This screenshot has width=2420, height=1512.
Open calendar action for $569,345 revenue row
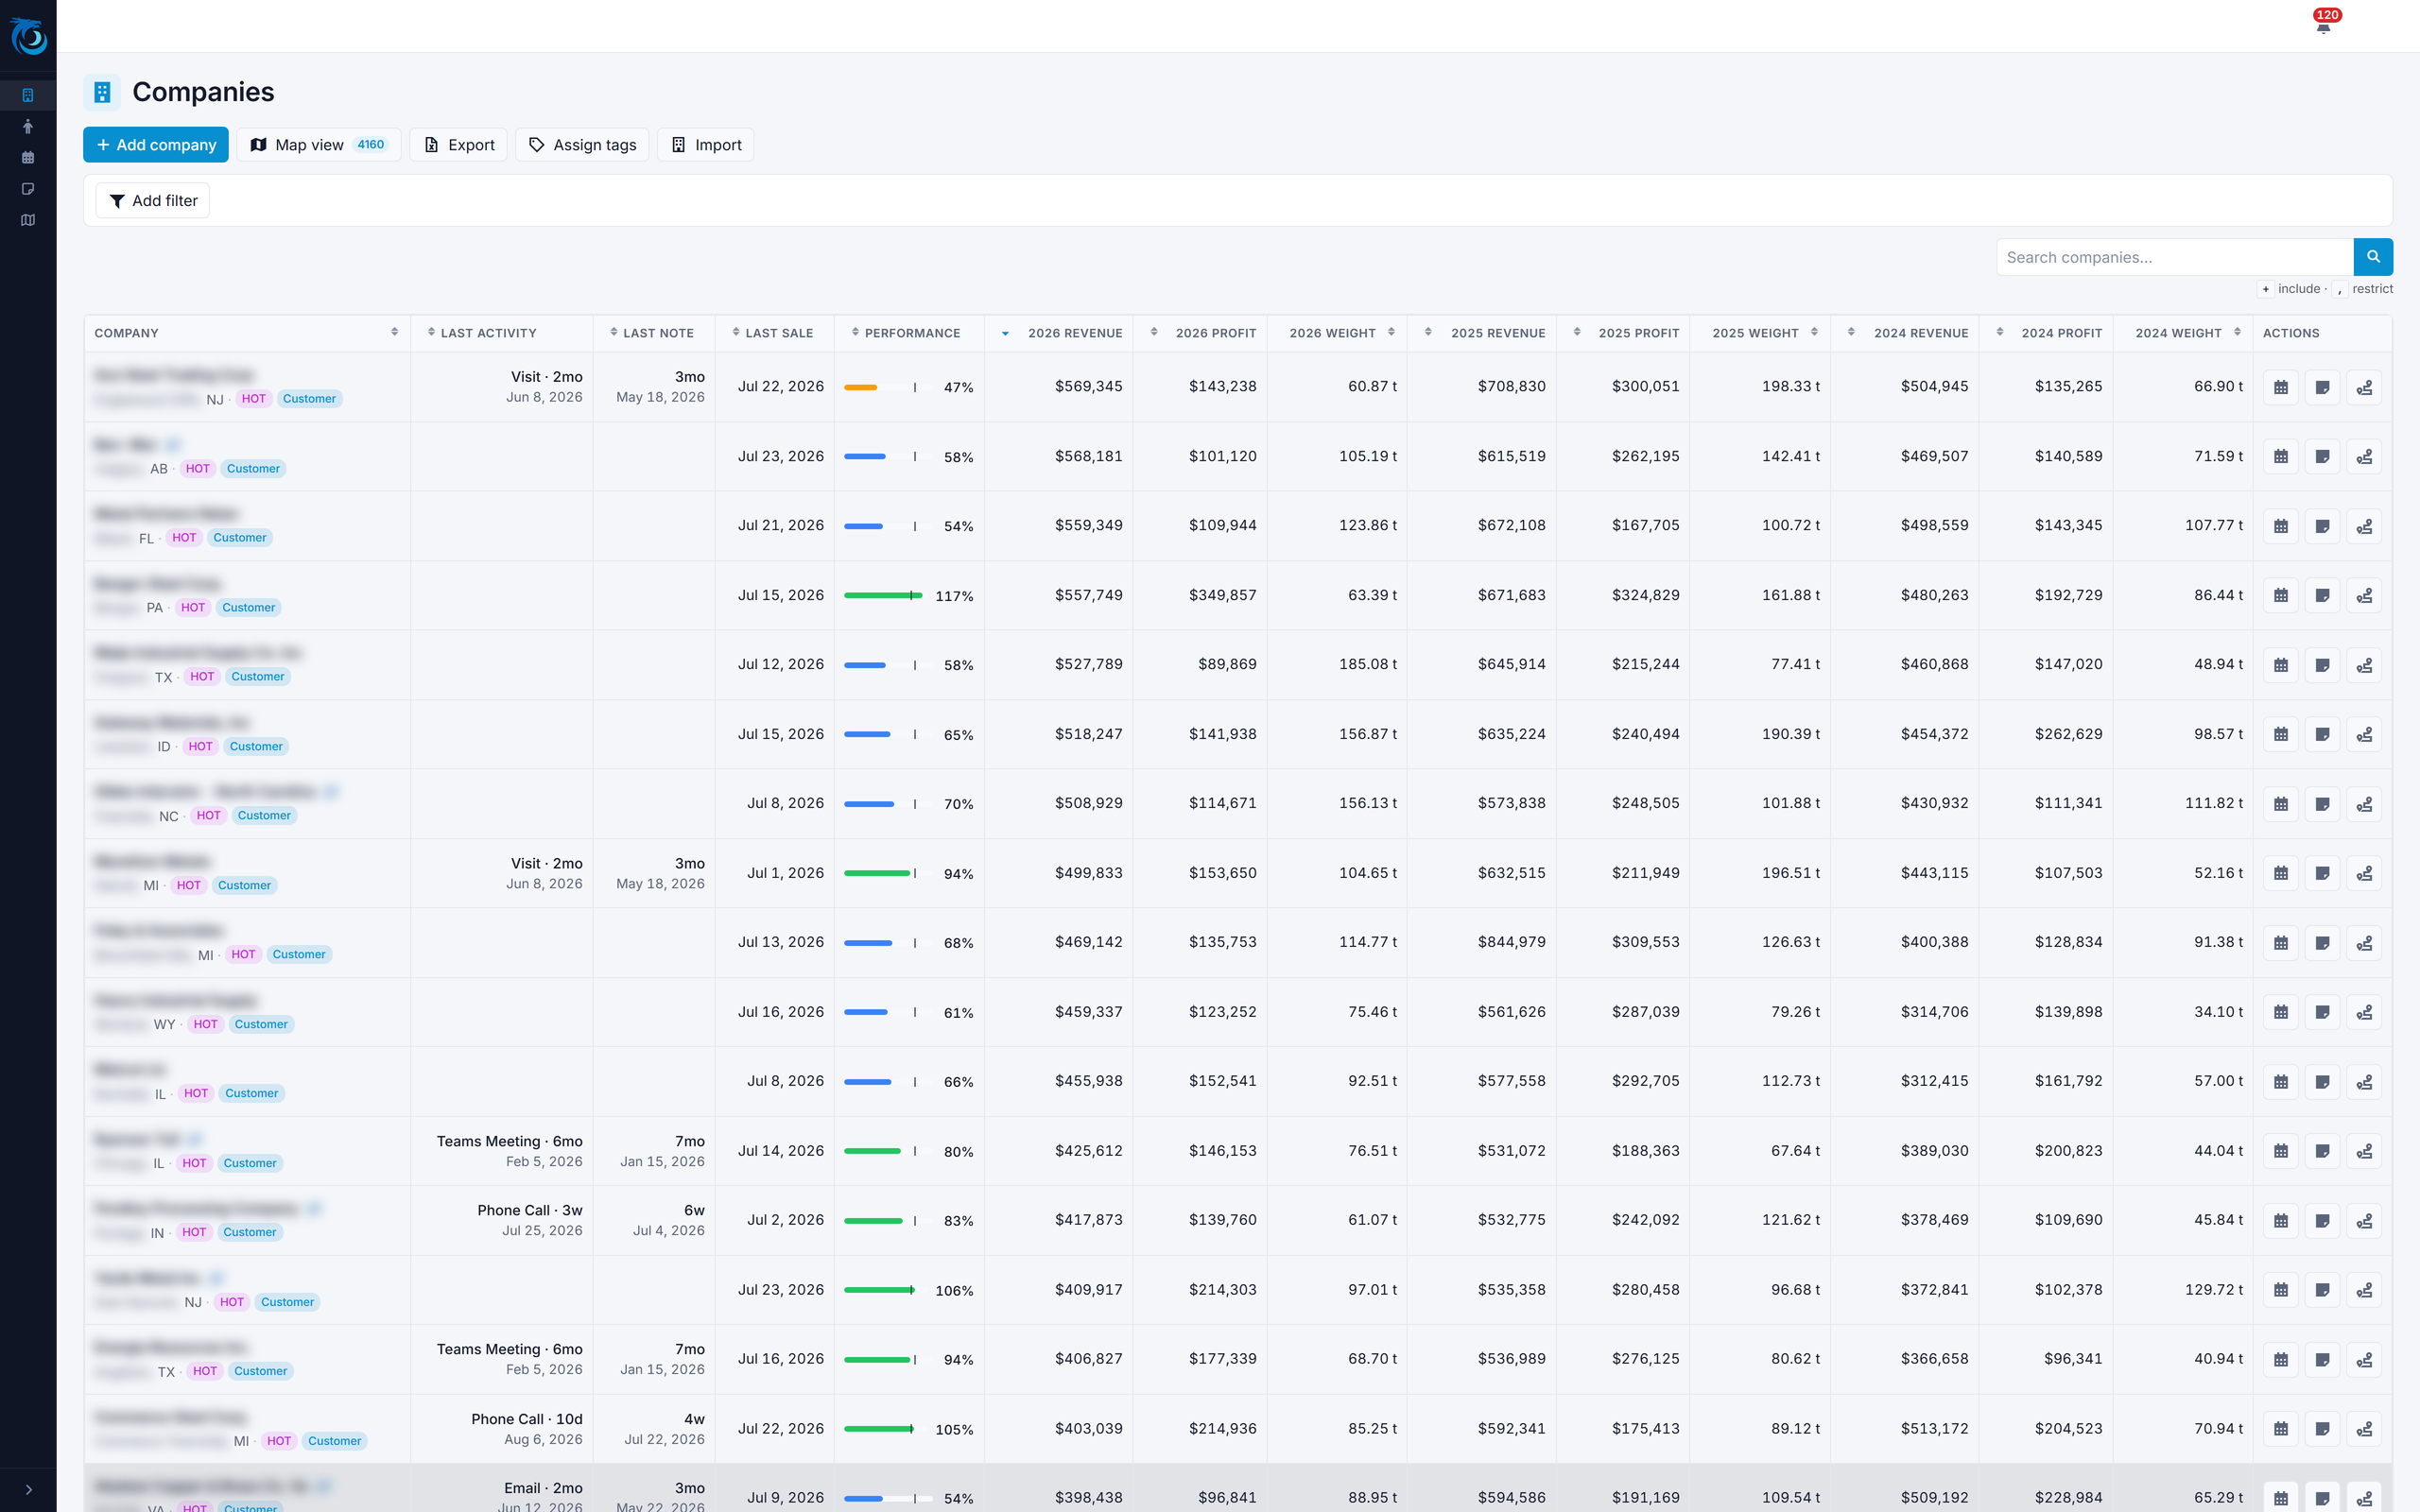pos(2281,387)
